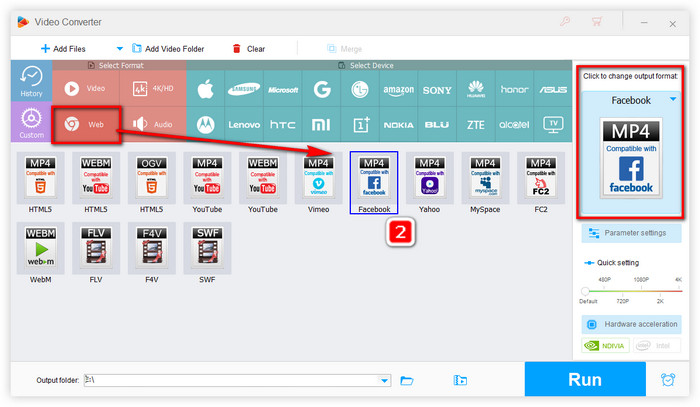Switch to the 4K/HD format tab

153,88
